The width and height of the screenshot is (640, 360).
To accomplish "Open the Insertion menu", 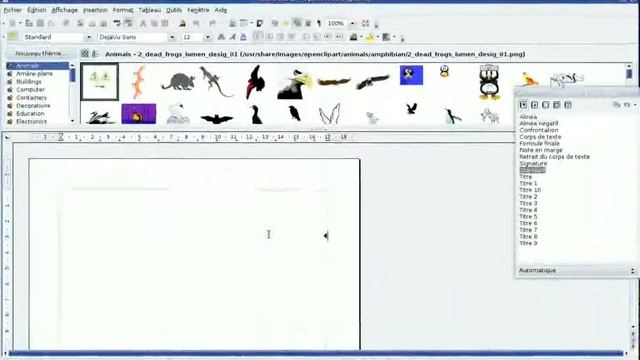I will click(96, 10).
